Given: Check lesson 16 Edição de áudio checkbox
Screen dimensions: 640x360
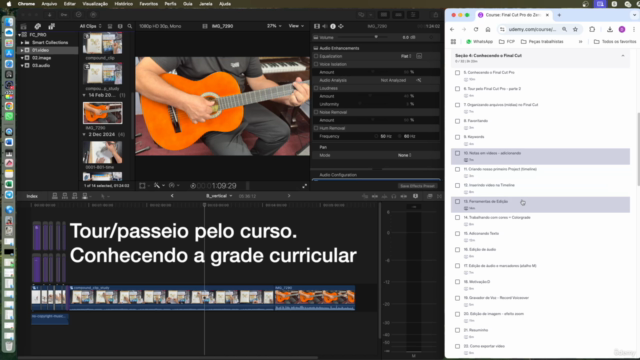Looking at the screenshot, I should click(458, 250).
